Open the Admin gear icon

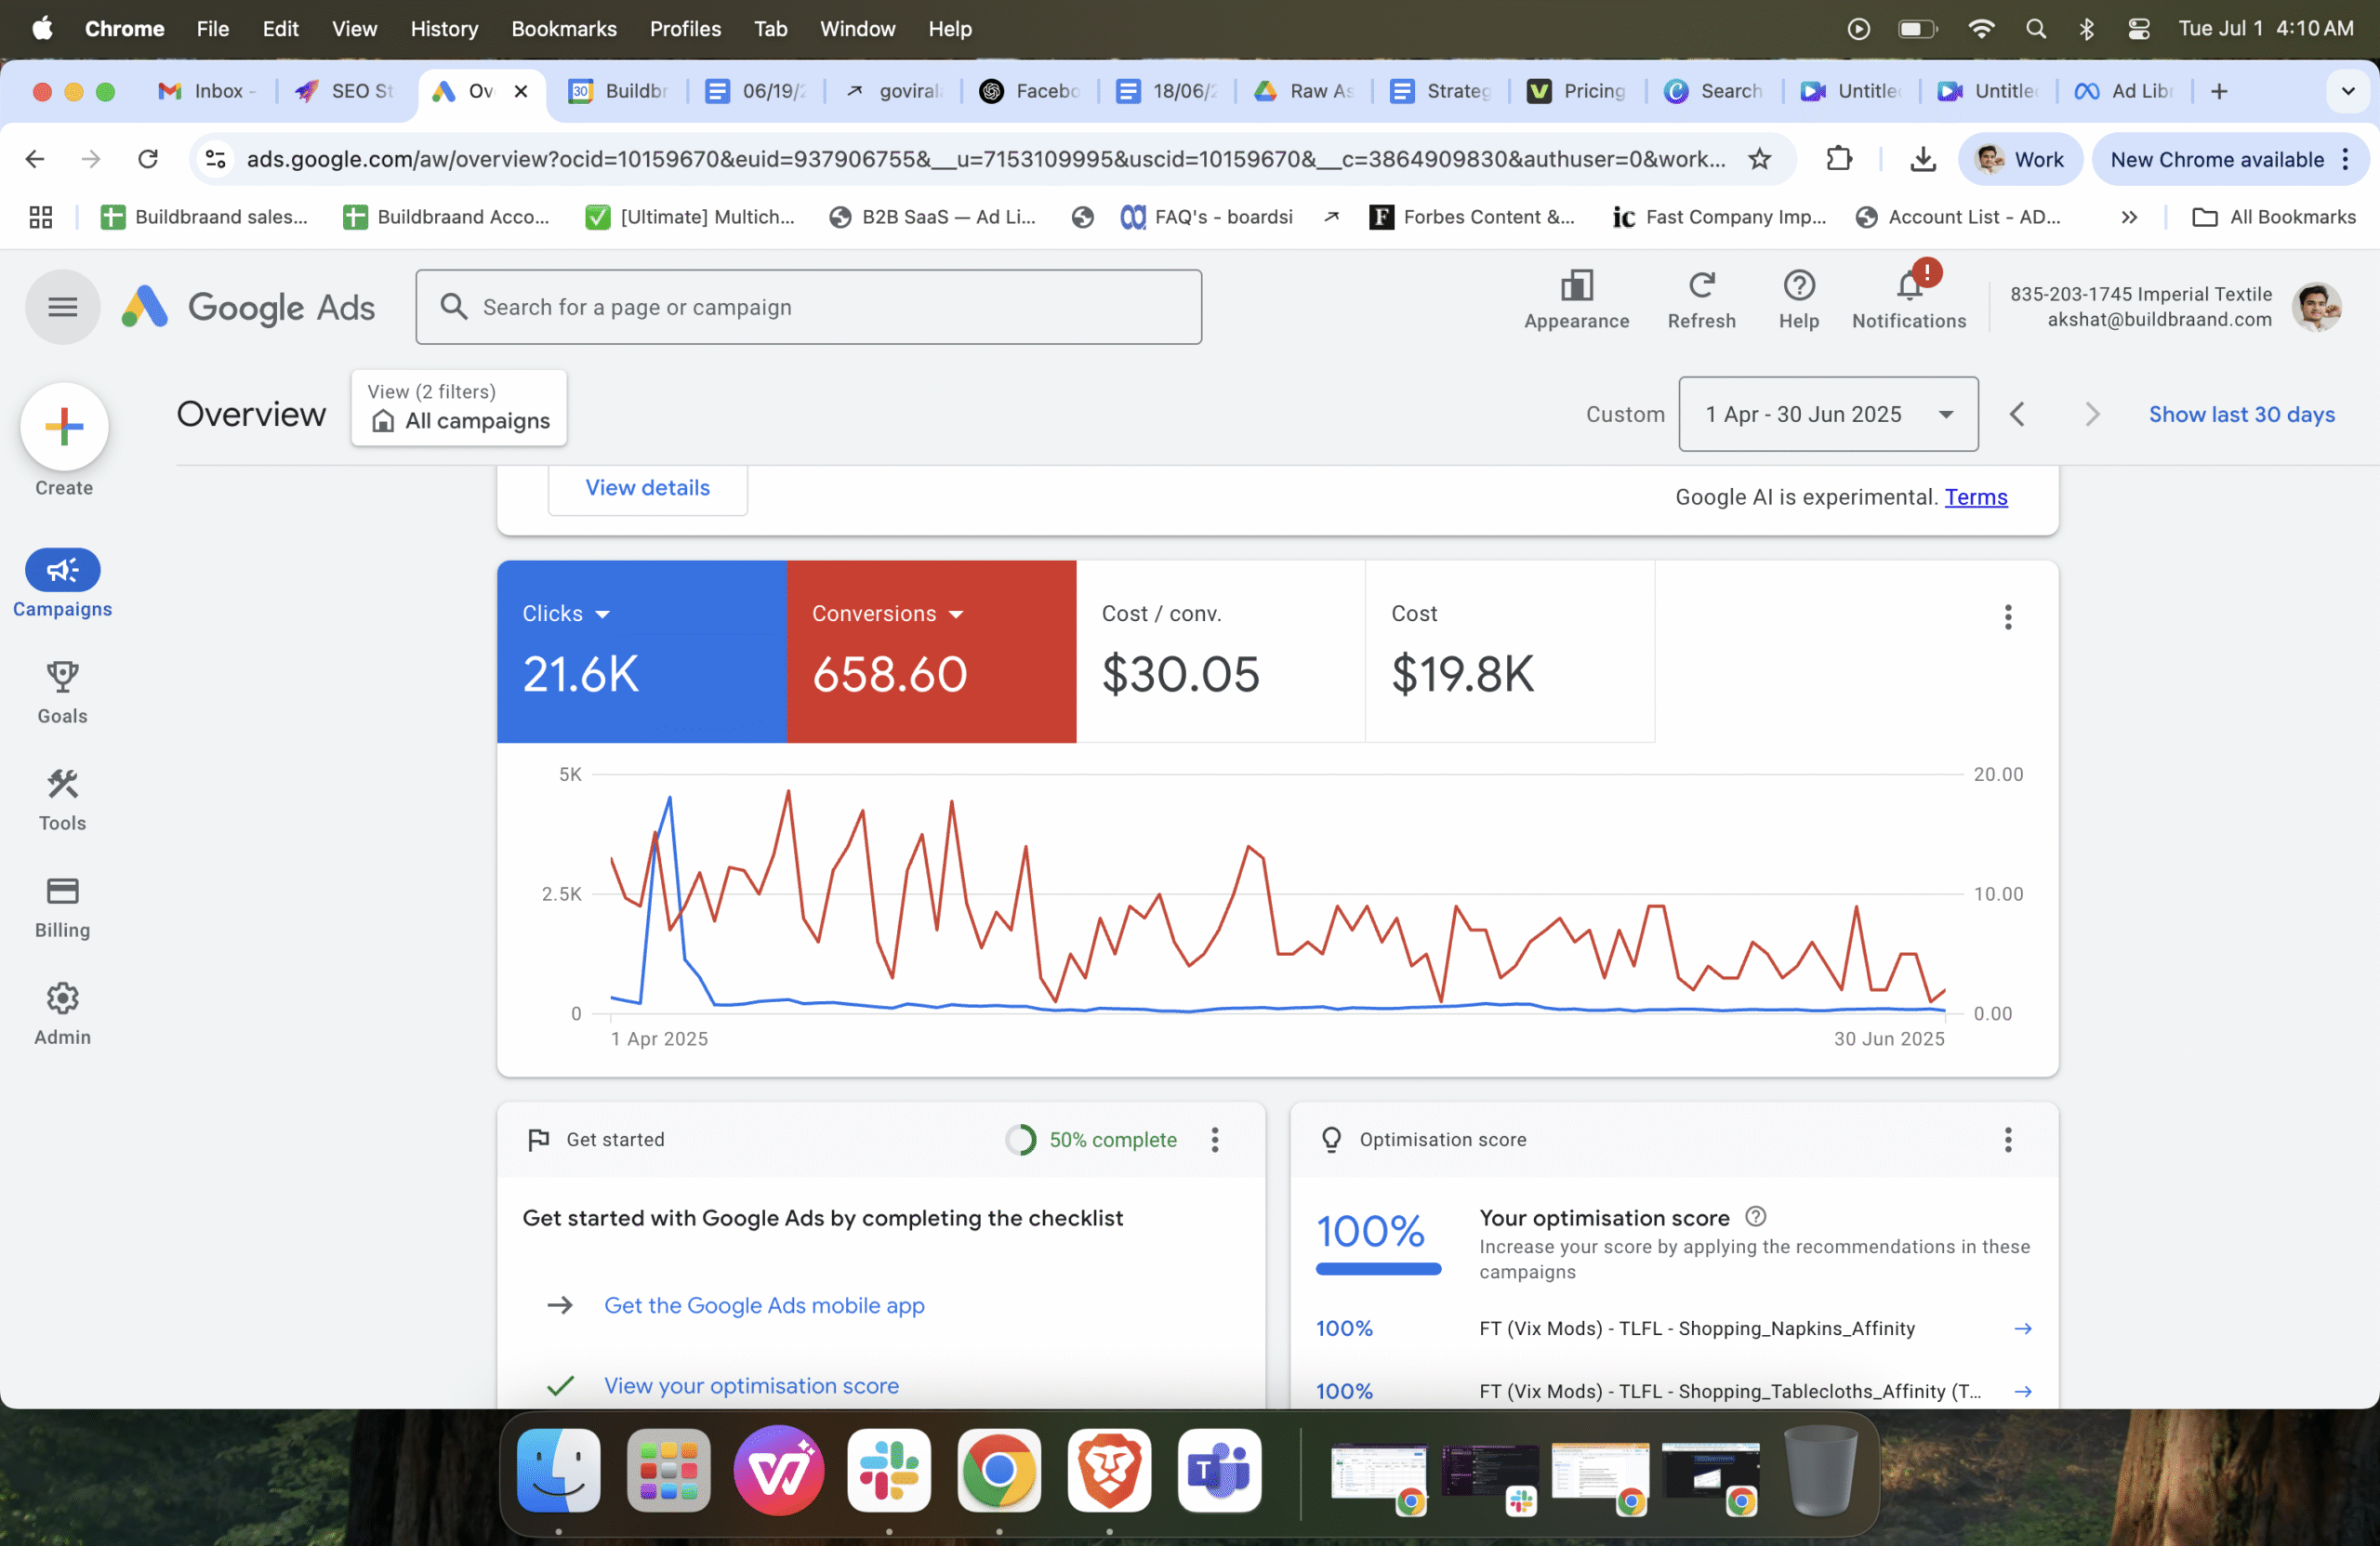coord(62,998)
